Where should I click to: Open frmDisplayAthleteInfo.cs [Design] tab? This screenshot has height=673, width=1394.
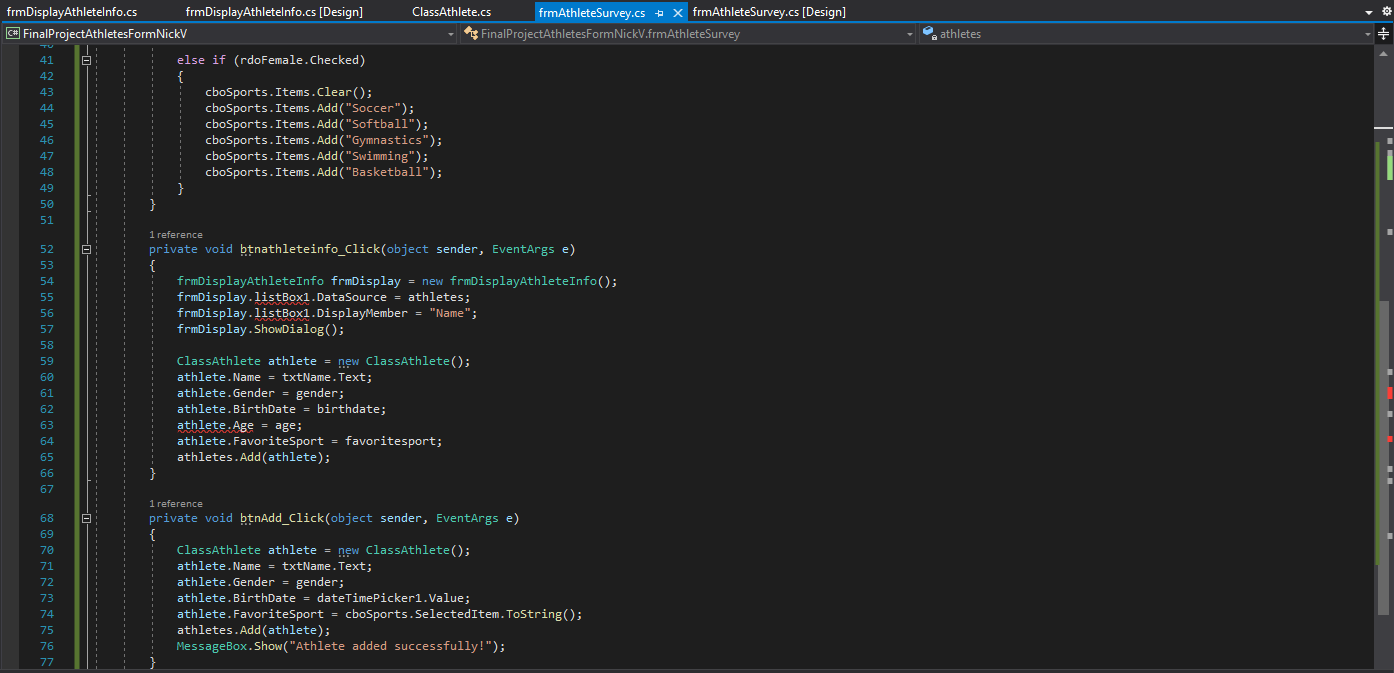coord(274,12)
